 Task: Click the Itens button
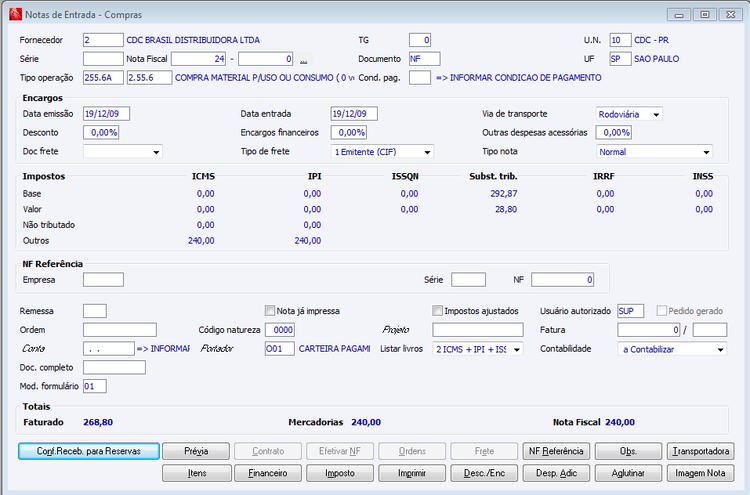pyautogui.click(x=197, y=473)
